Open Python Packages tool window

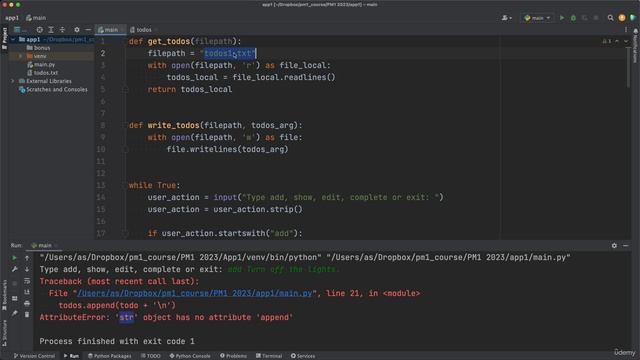pos(110,356)
